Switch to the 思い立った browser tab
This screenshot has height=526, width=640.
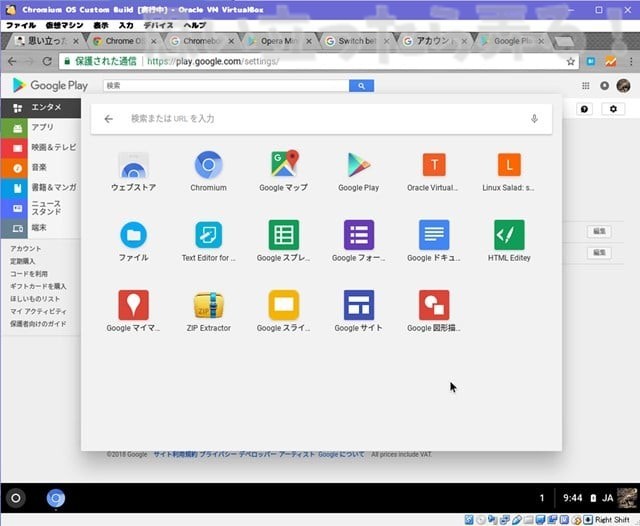point(46,41)
